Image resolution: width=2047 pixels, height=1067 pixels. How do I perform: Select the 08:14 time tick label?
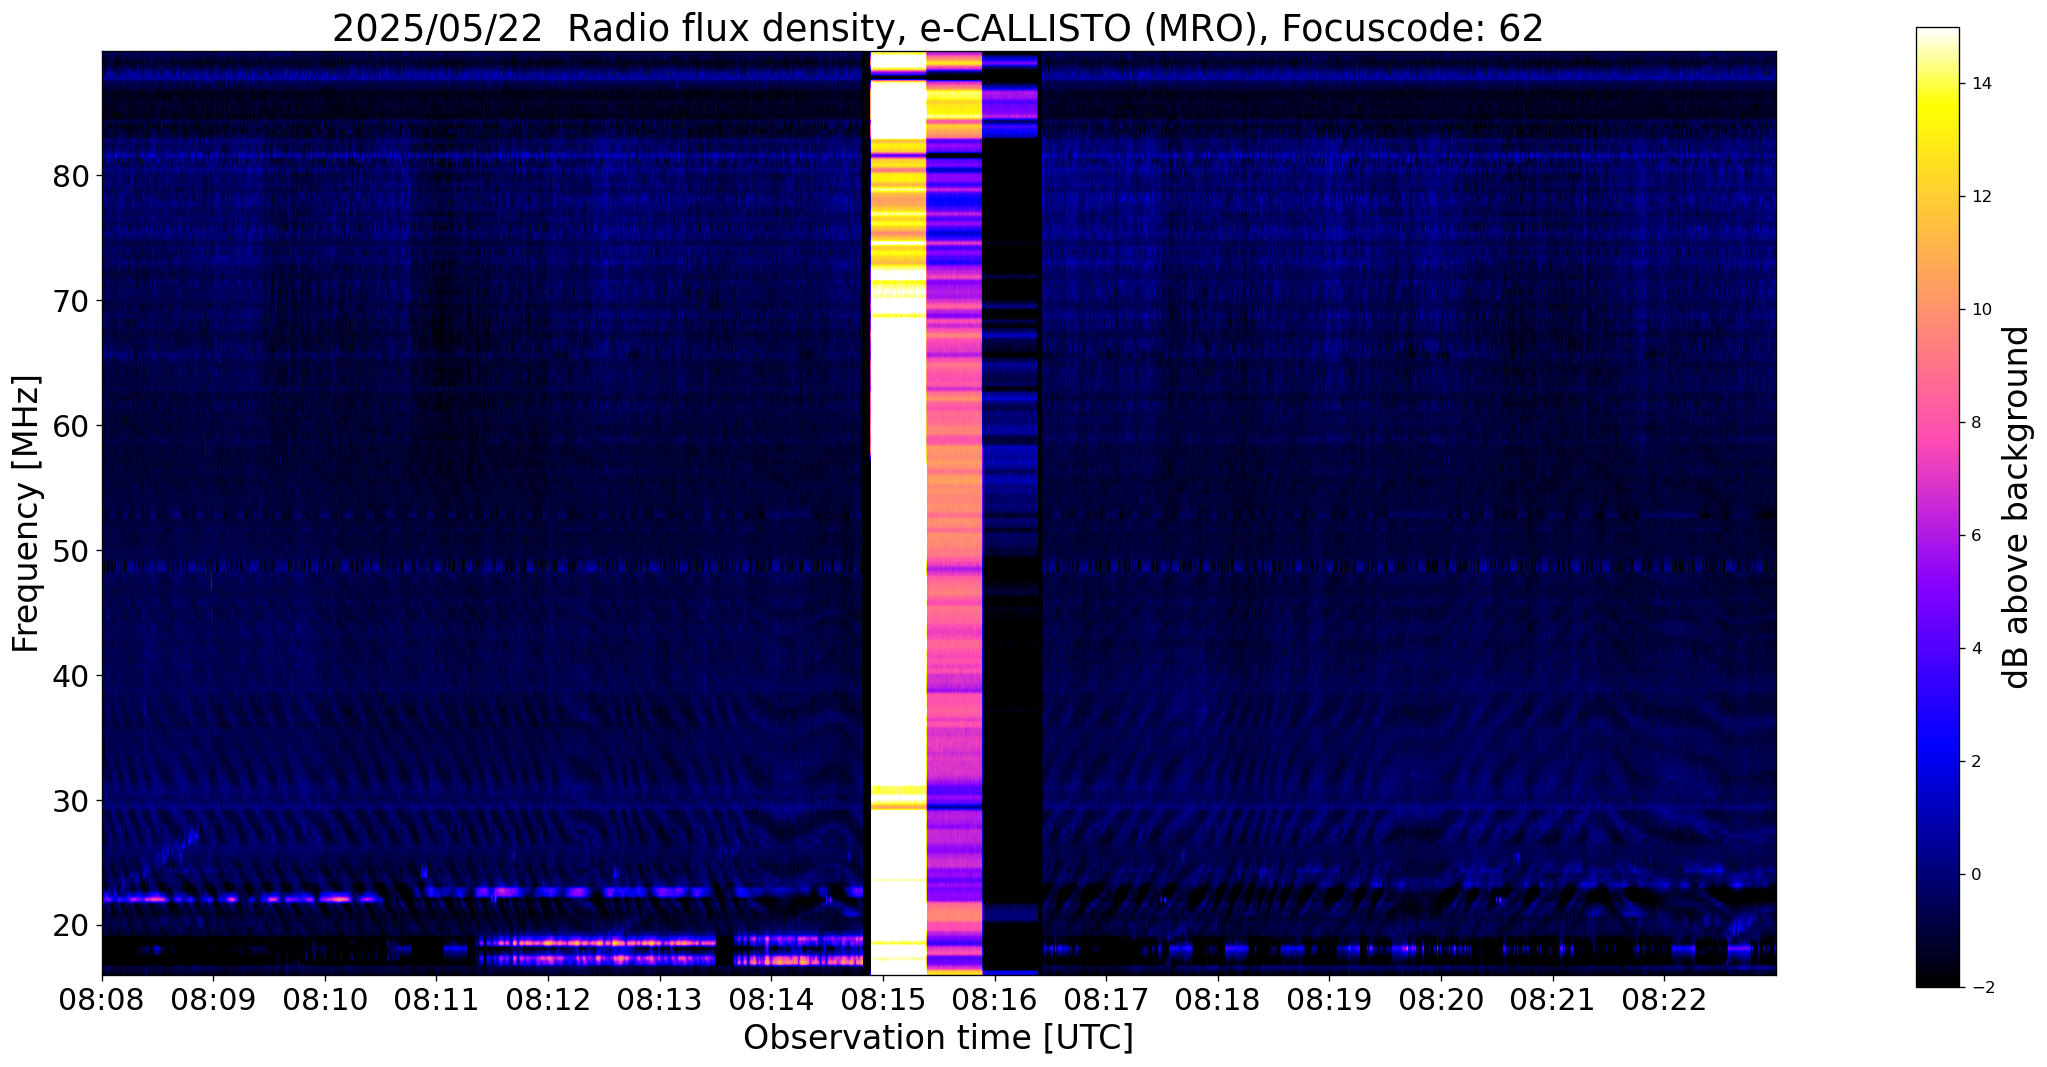coord(771,999)
